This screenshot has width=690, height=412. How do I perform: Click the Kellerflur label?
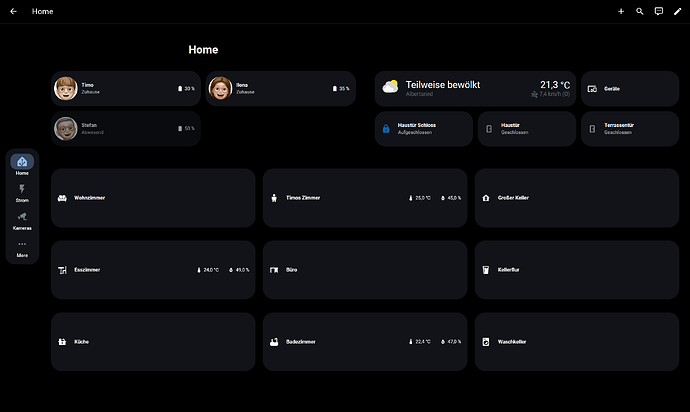click(508, 270)
